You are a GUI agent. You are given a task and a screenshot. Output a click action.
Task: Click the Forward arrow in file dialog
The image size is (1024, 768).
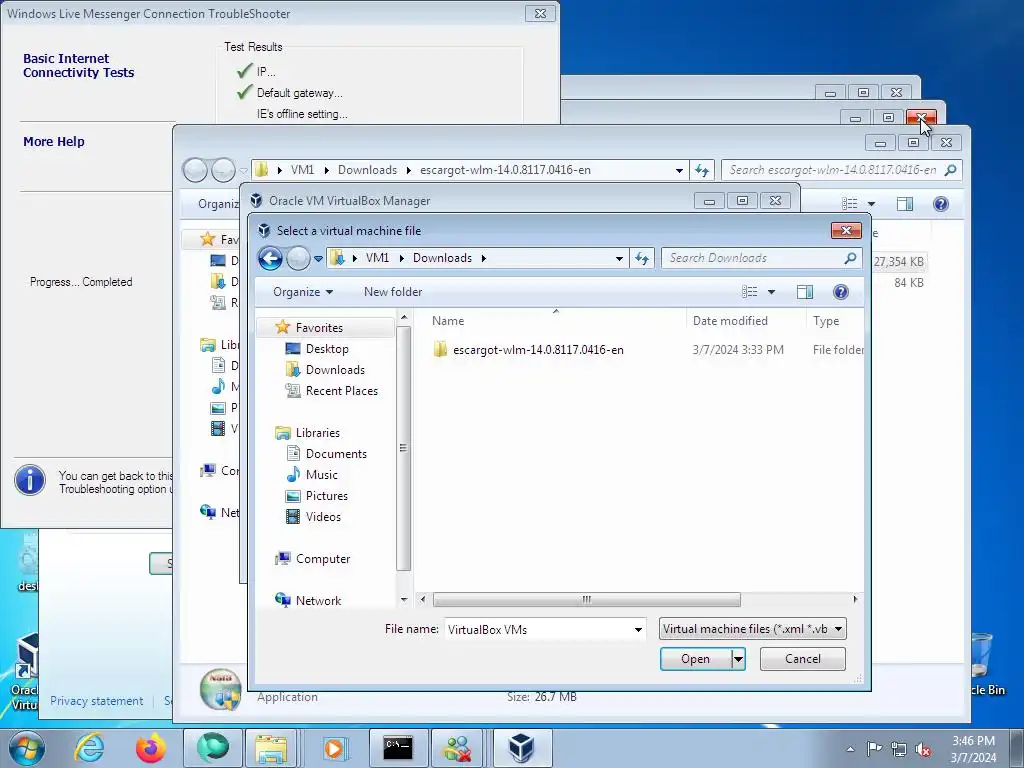click(298, 259)
